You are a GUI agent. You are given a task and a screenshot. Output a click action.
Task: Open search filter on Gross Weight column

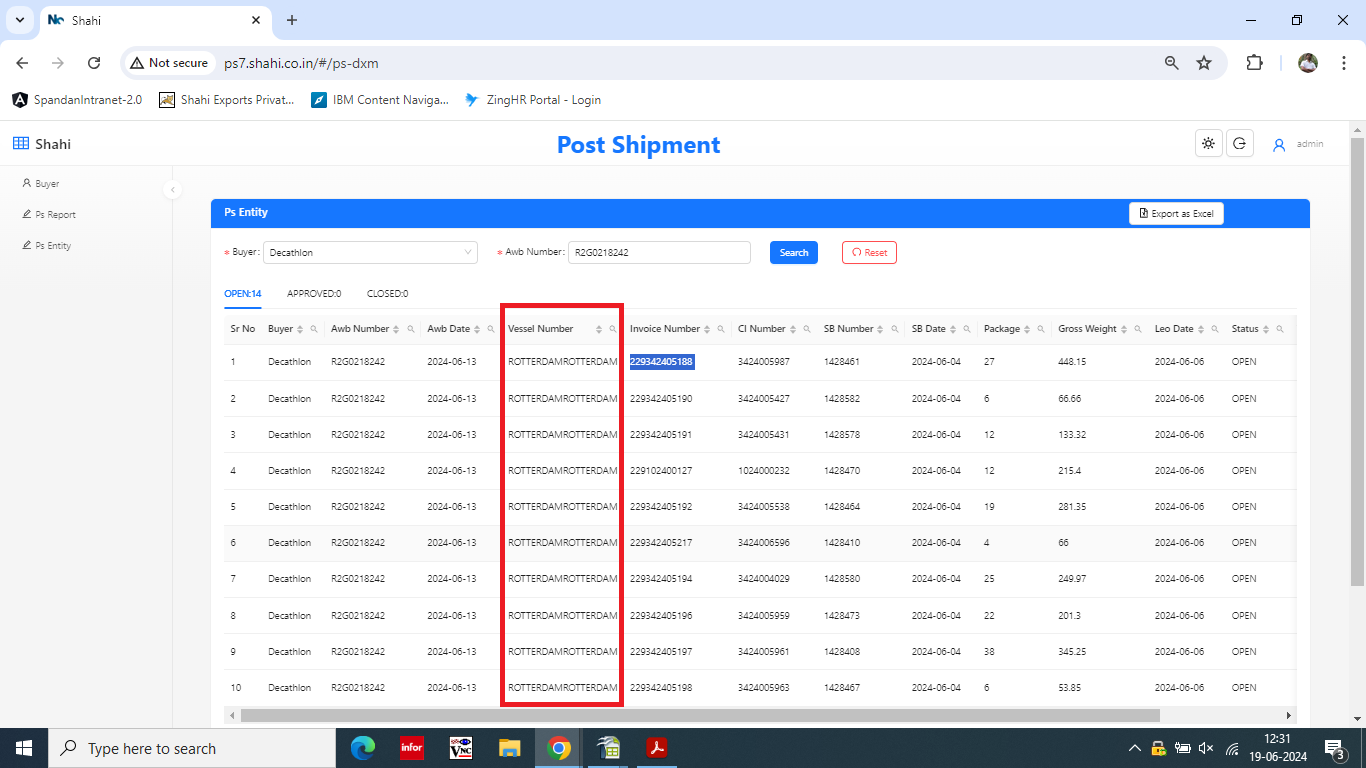(1138, 329)
